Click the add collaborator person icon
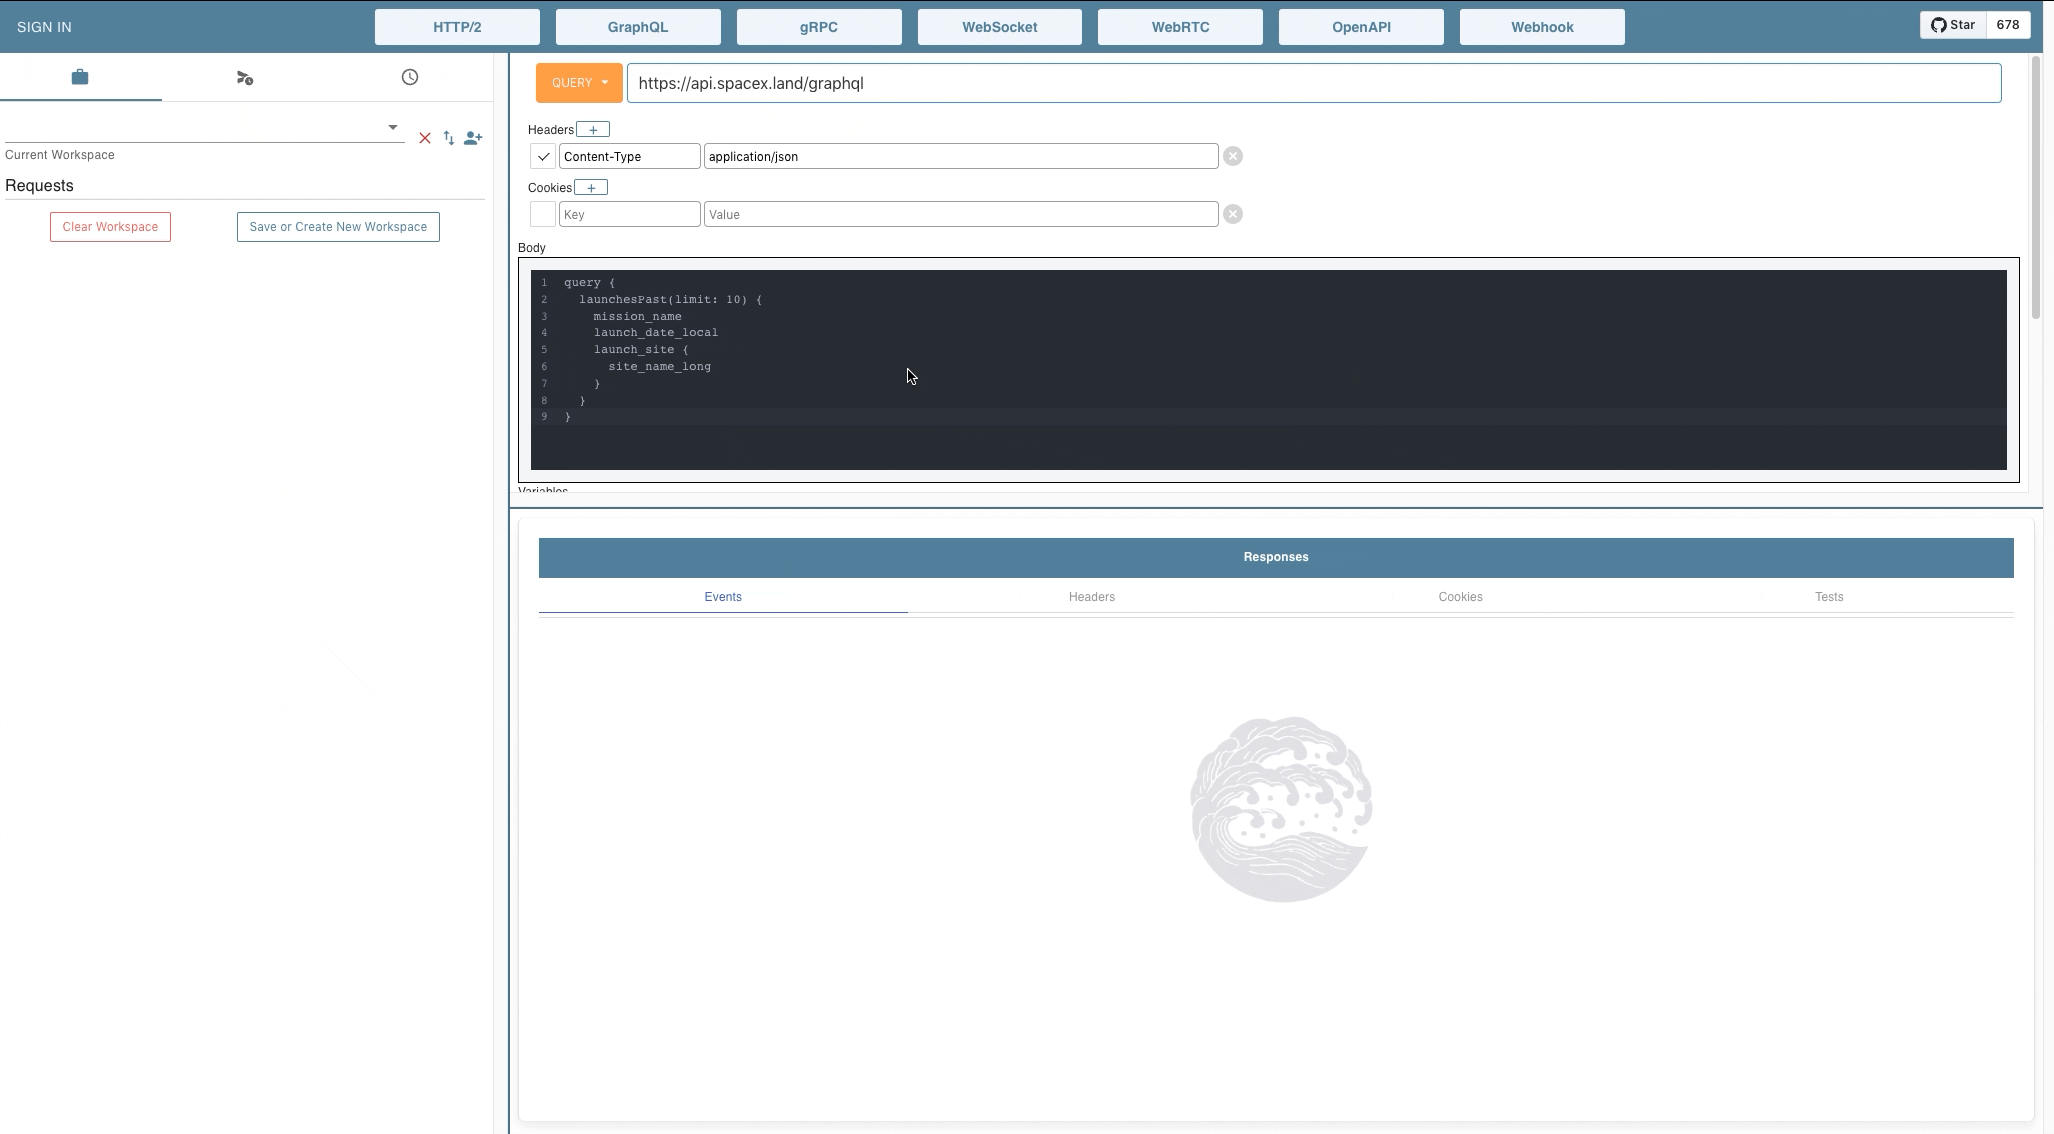2054x1134 pixels. (473, 138)
